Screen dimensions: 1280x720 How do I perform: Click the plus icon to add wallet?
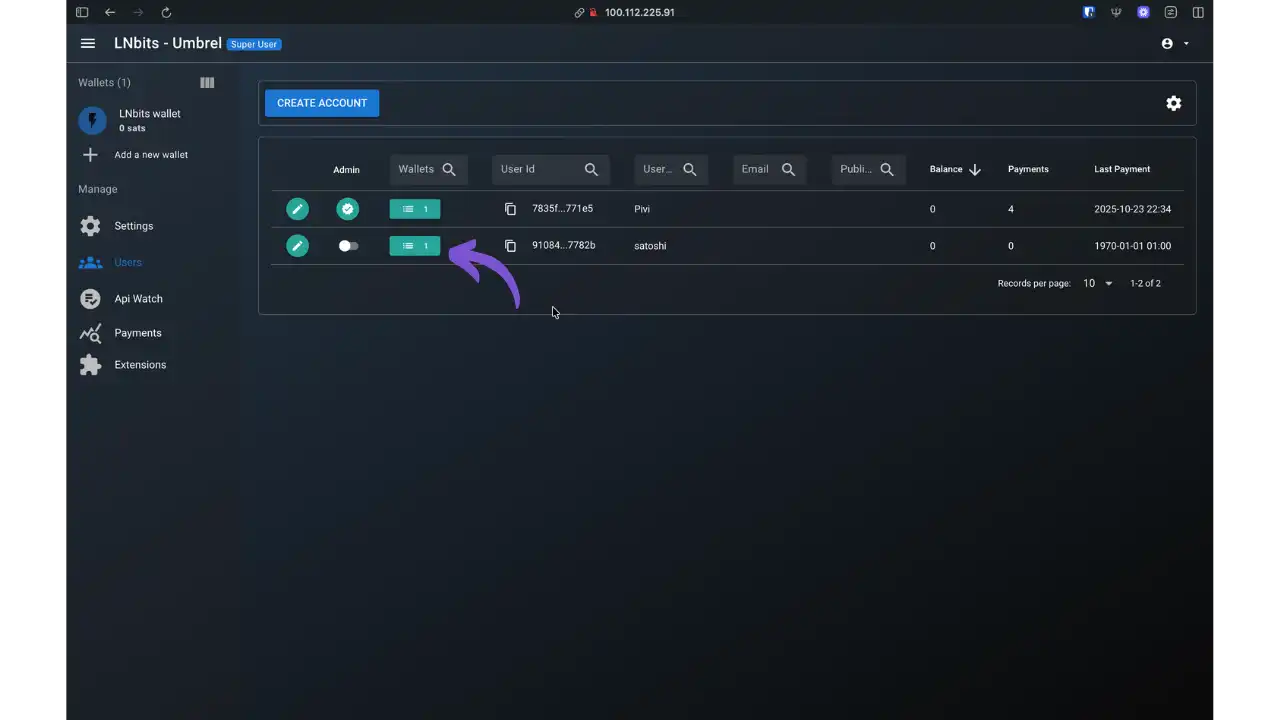tap(90, 155)
